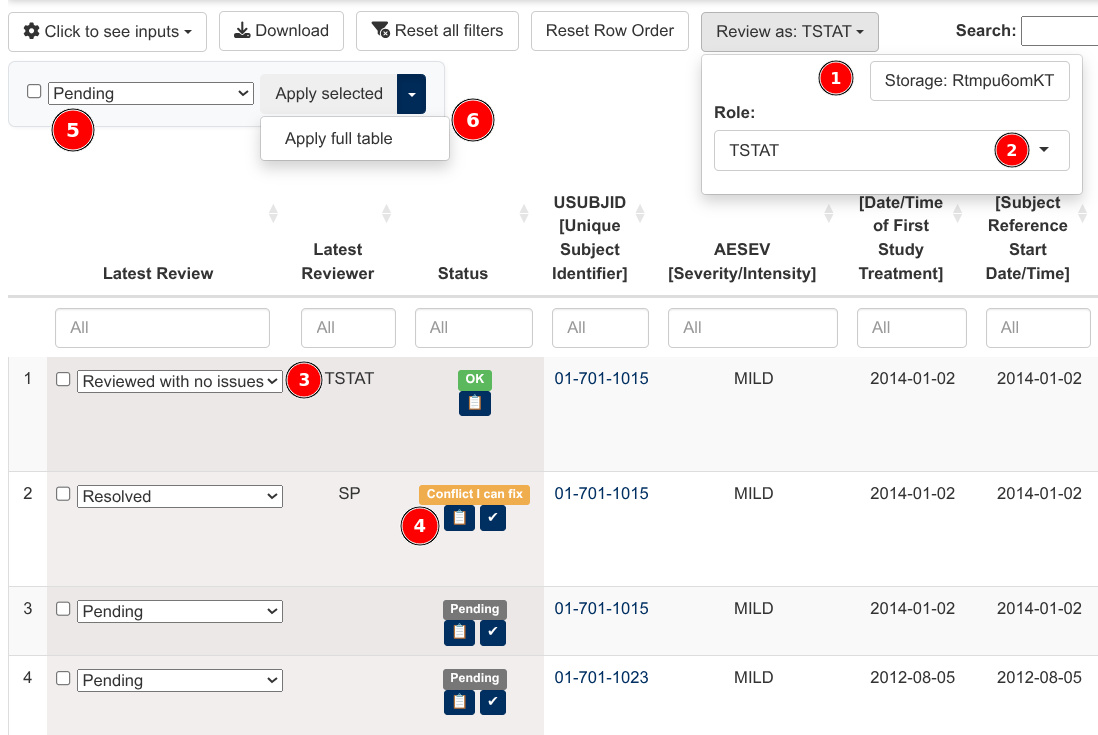Open the Review as: TSTAT menu
Viewport: 1098px width, 735px height.
(789, 32)
